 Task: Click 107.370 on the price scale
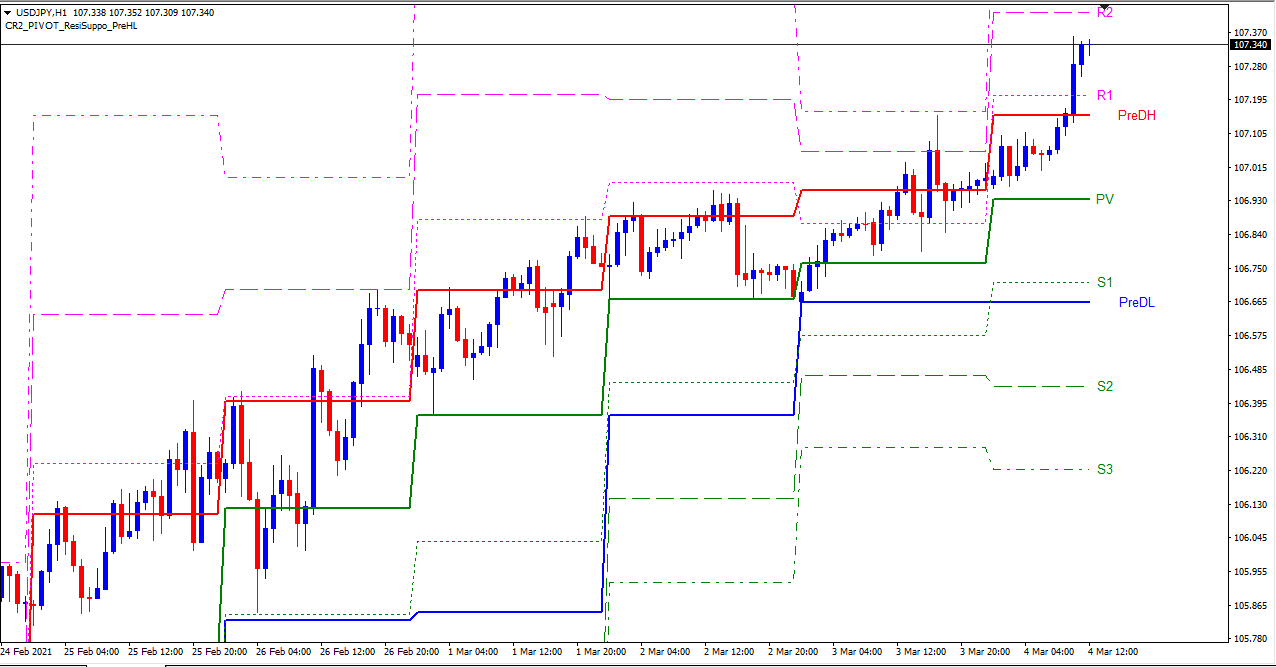pos(1251,32)
